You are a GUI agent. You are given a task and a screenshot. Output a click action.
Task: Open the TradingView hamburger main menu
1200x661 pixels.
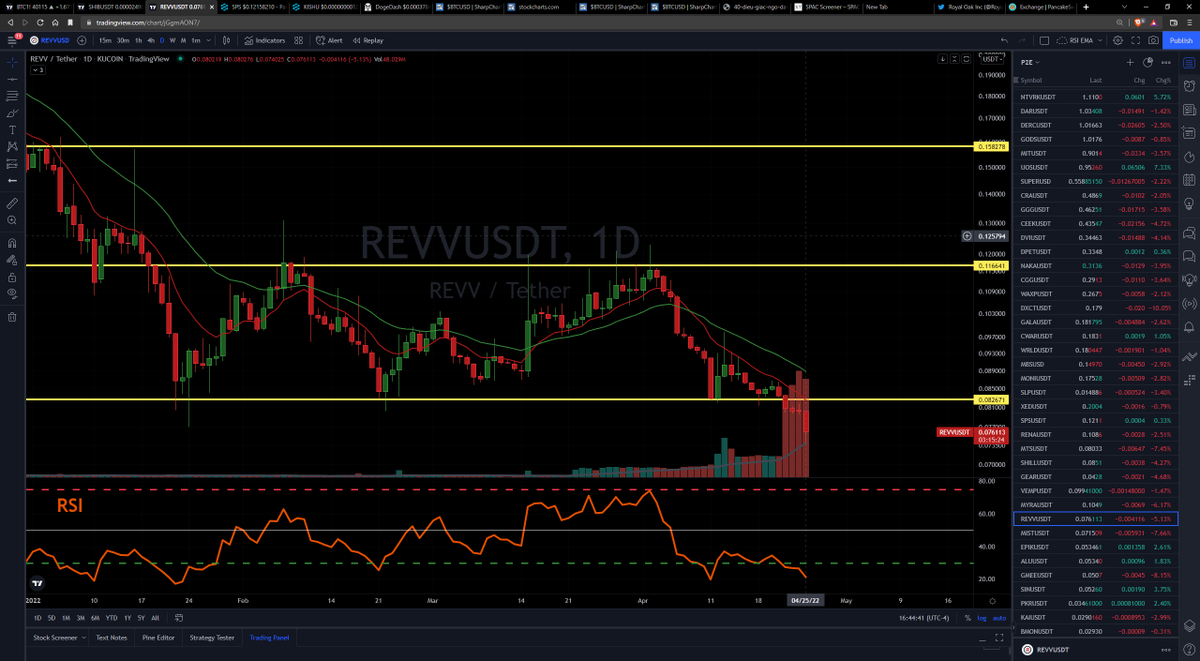13,40
